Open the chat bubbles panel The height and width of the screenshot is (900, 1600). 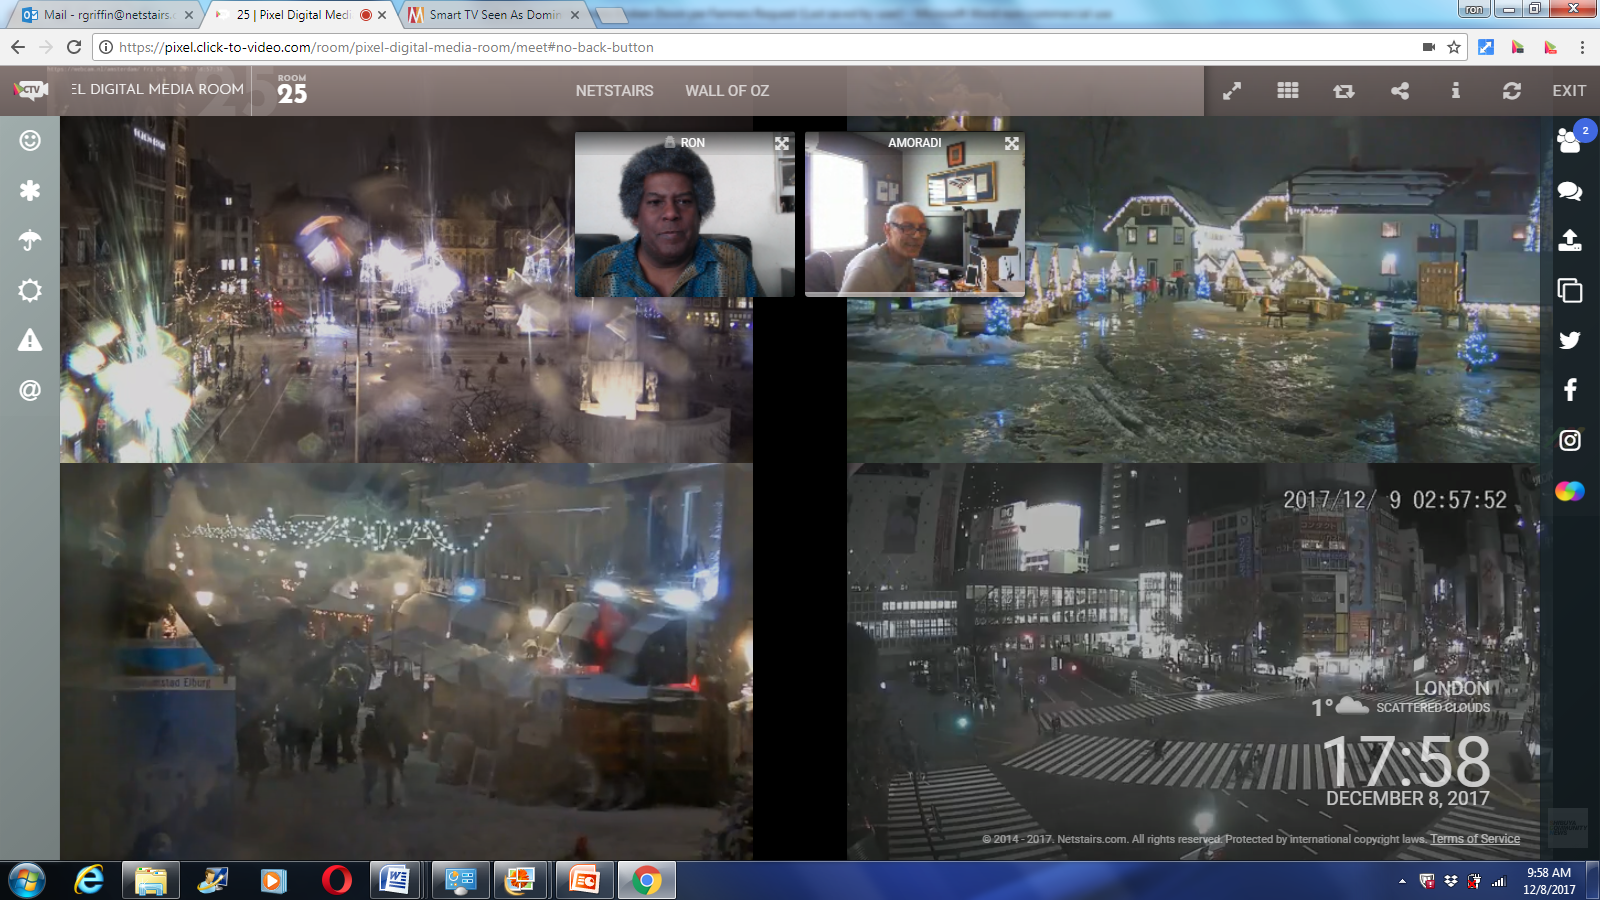click(x=1570, y=191)
